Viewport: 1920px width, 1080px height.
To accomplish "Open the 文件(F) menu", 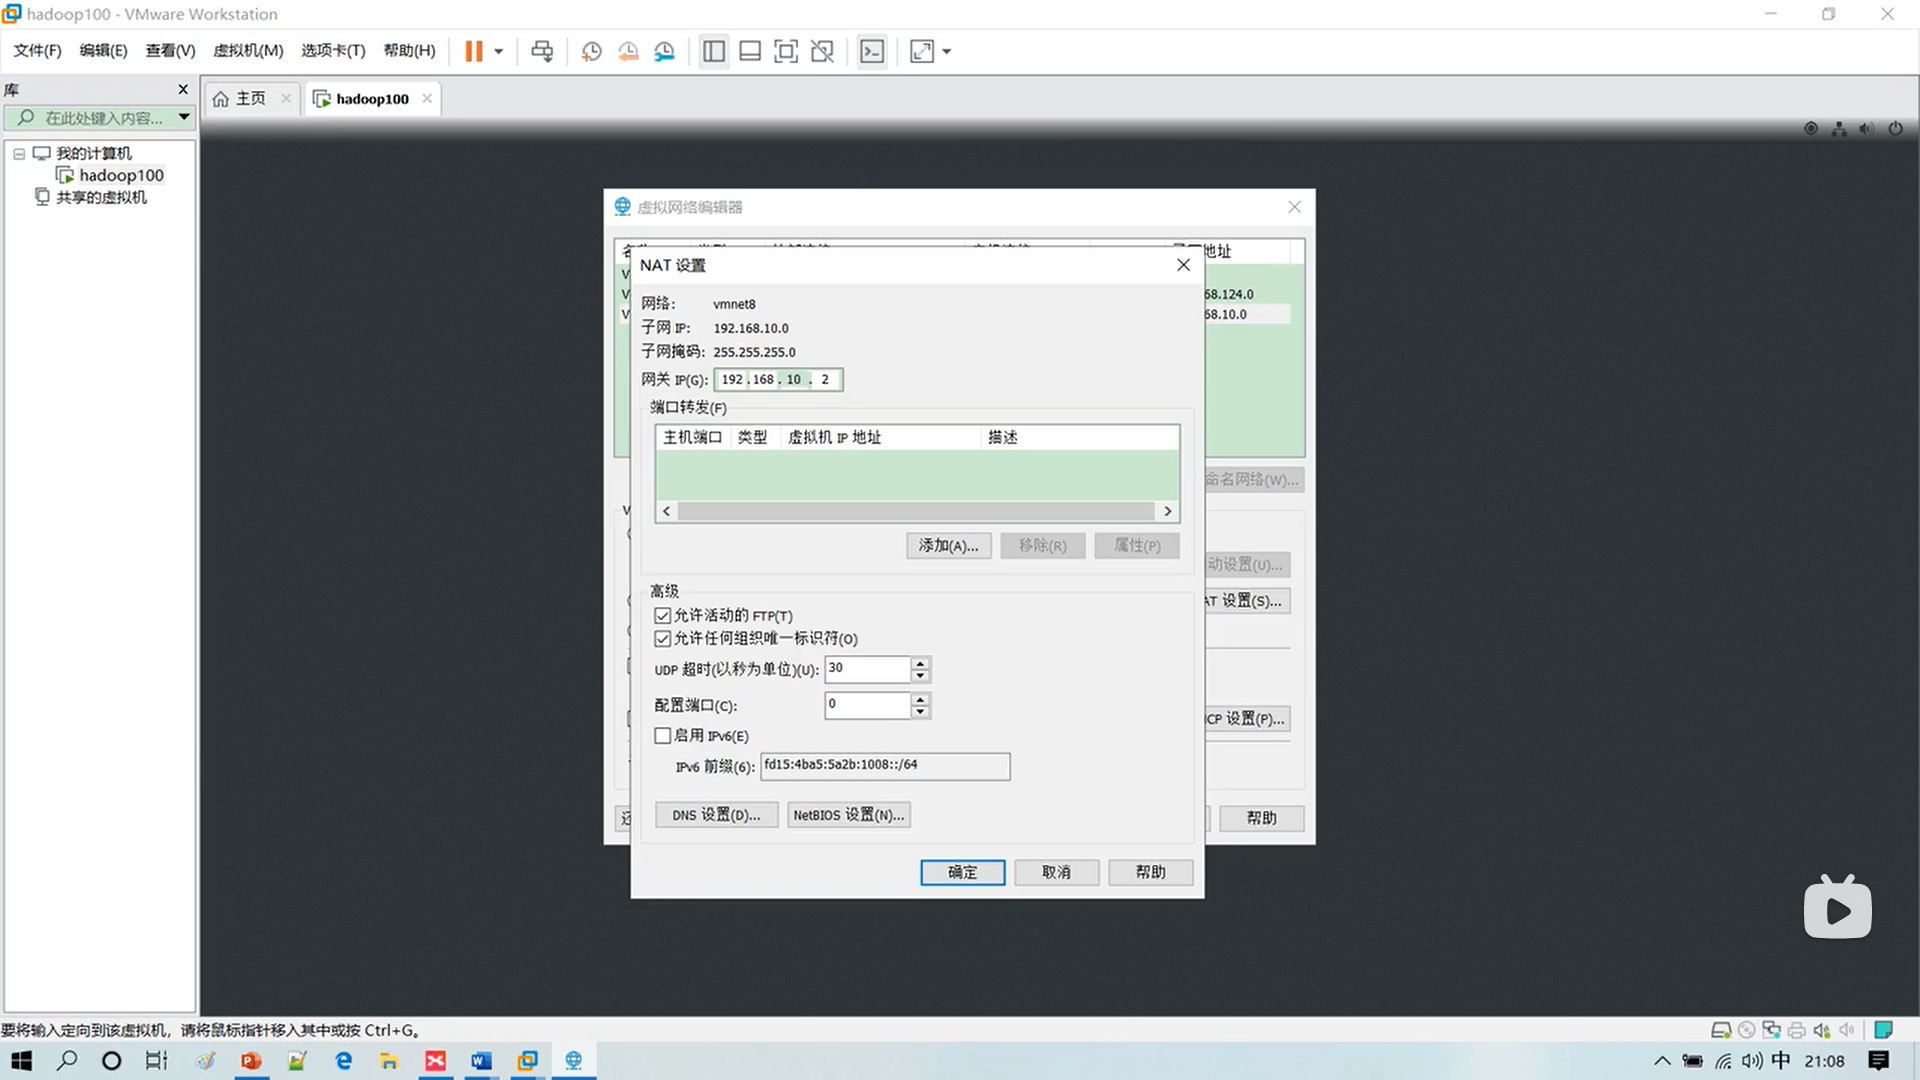I will [37, 50].
